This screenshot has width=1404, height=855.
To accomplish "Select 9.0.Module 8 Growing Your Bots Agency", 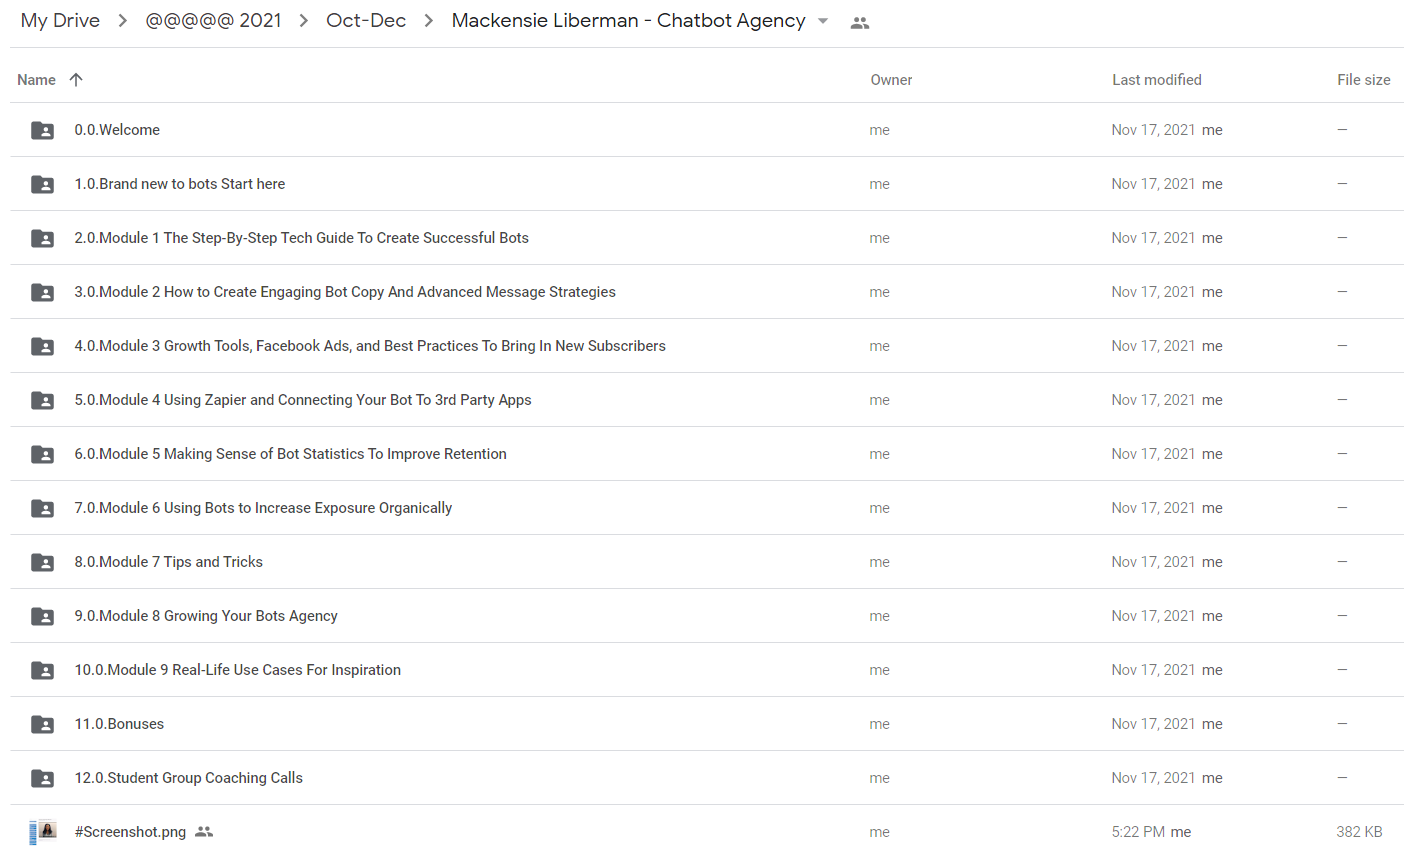I will 206,616.
